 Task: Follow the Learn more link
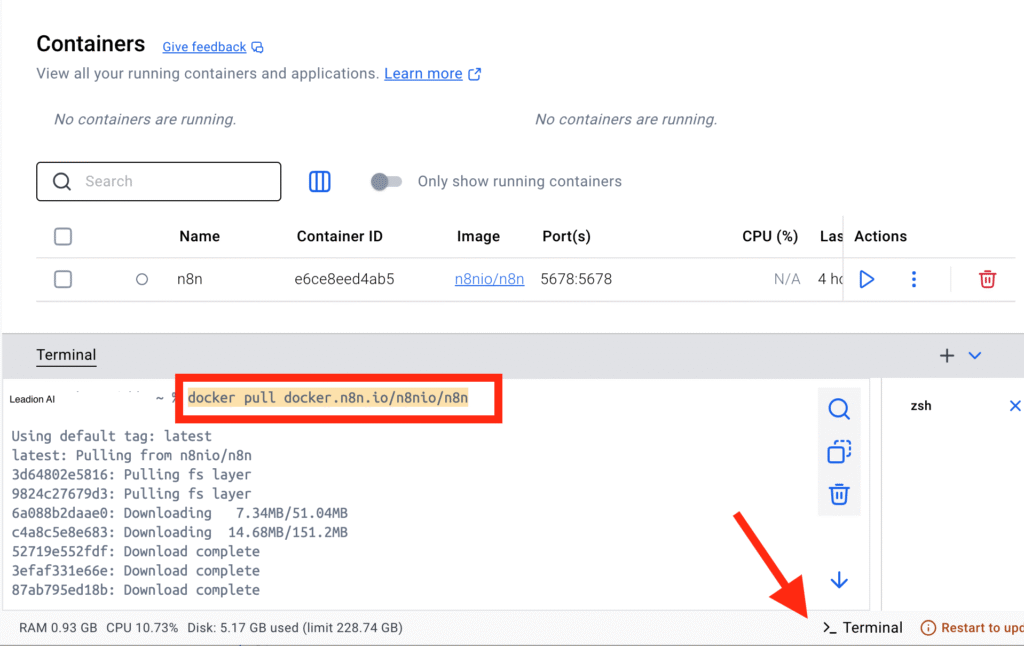[x=424, y=73]
